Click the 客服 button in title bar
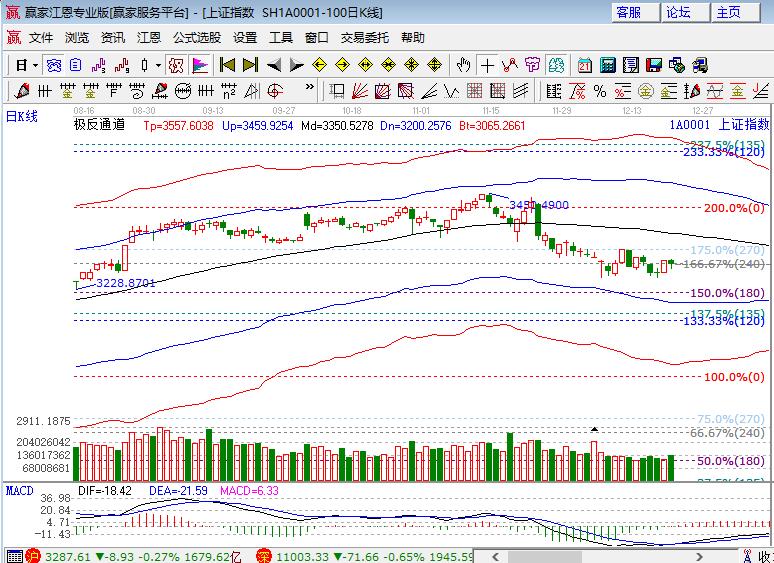The height and width of the screenshot is (563, 774). click(629, 12)
